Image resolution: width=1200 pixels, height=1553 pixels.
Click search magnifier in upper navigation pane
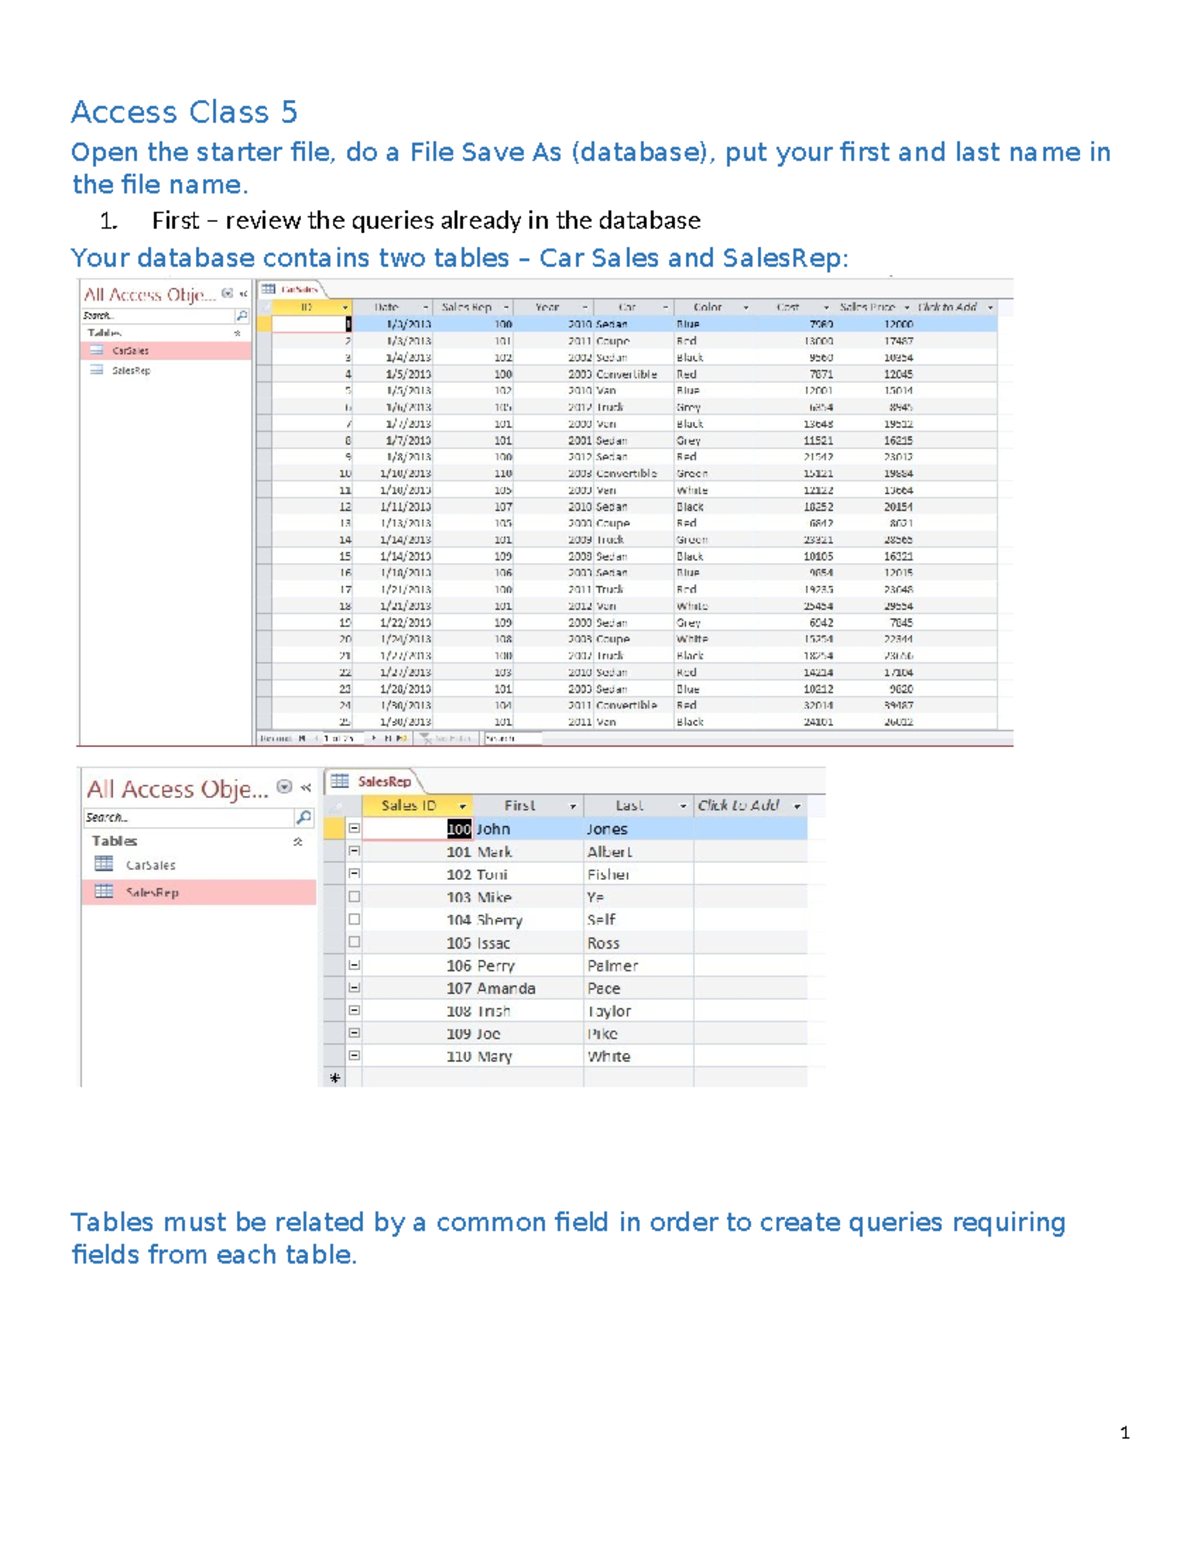[x=241, y=315]
